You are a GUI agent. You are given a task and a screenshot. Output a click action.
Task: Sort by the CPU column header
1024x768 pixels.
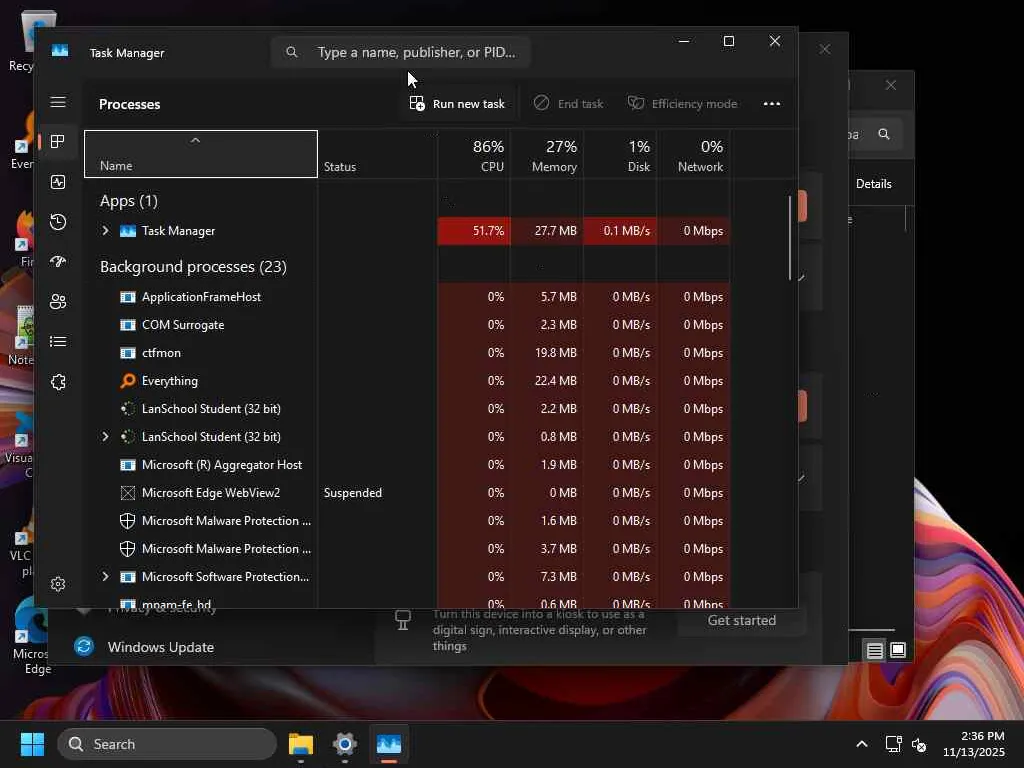coord(474,155)
